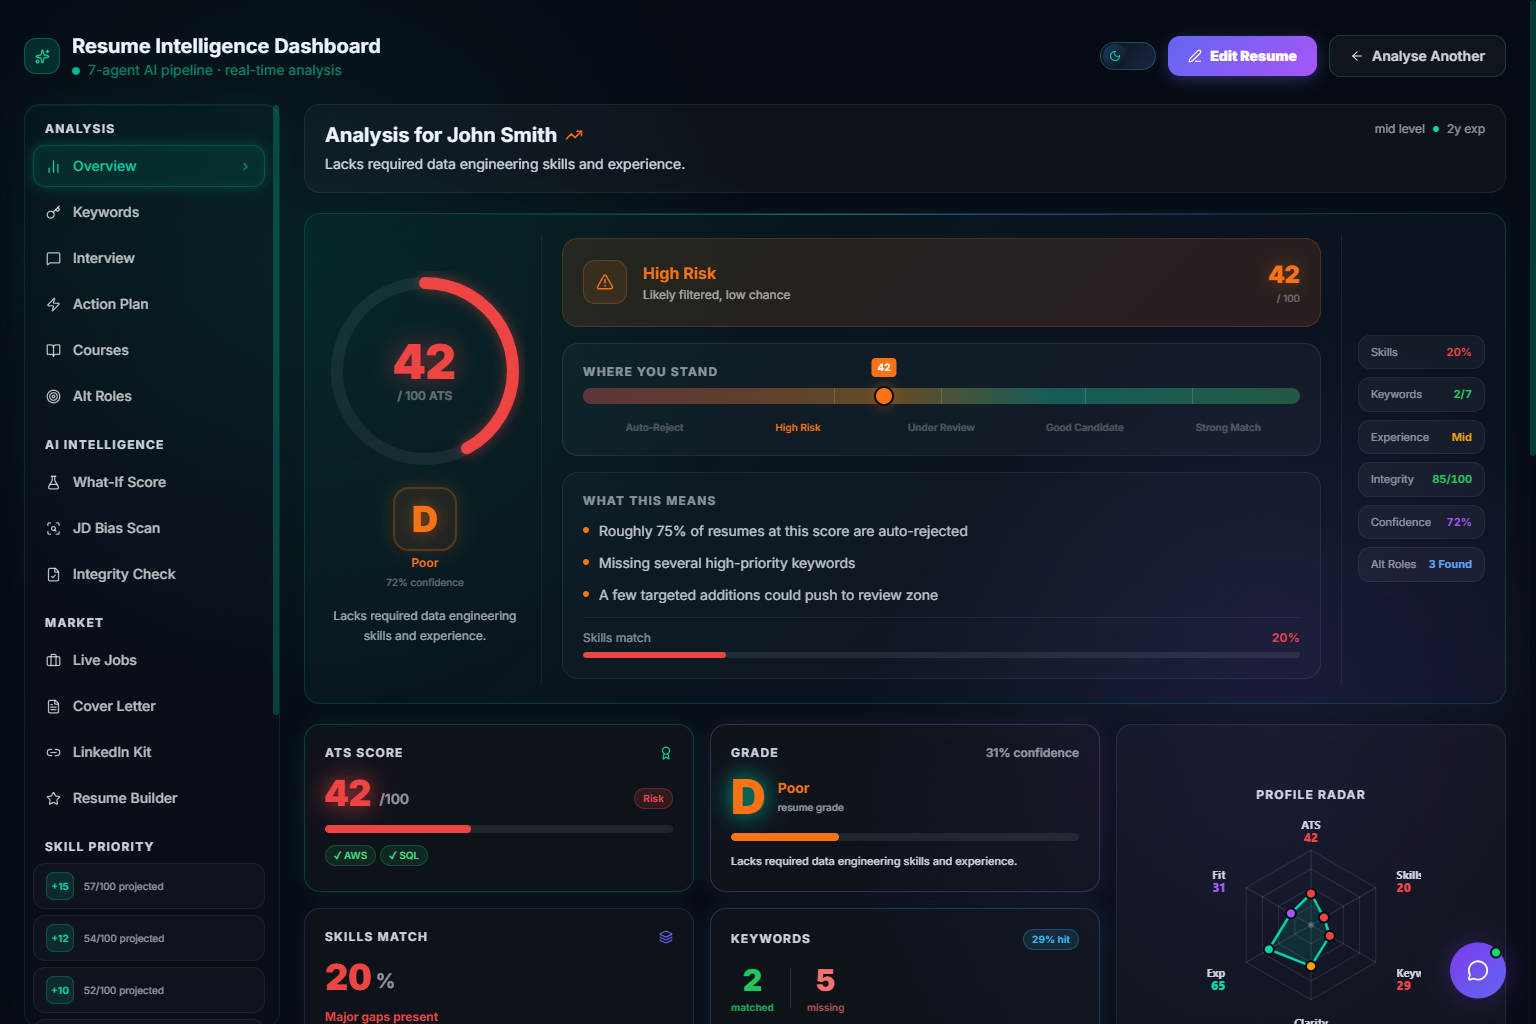Image resolution: width=1536 pixels, height=1024 pixels.
Task: Click the Under Review zone label
Action: pos(941,427)
